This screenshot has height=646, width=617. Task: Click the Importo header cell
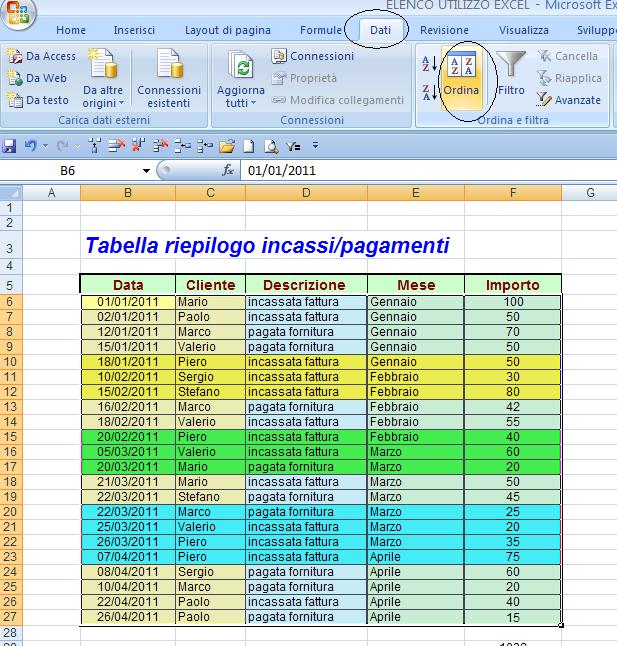(513, 285)
